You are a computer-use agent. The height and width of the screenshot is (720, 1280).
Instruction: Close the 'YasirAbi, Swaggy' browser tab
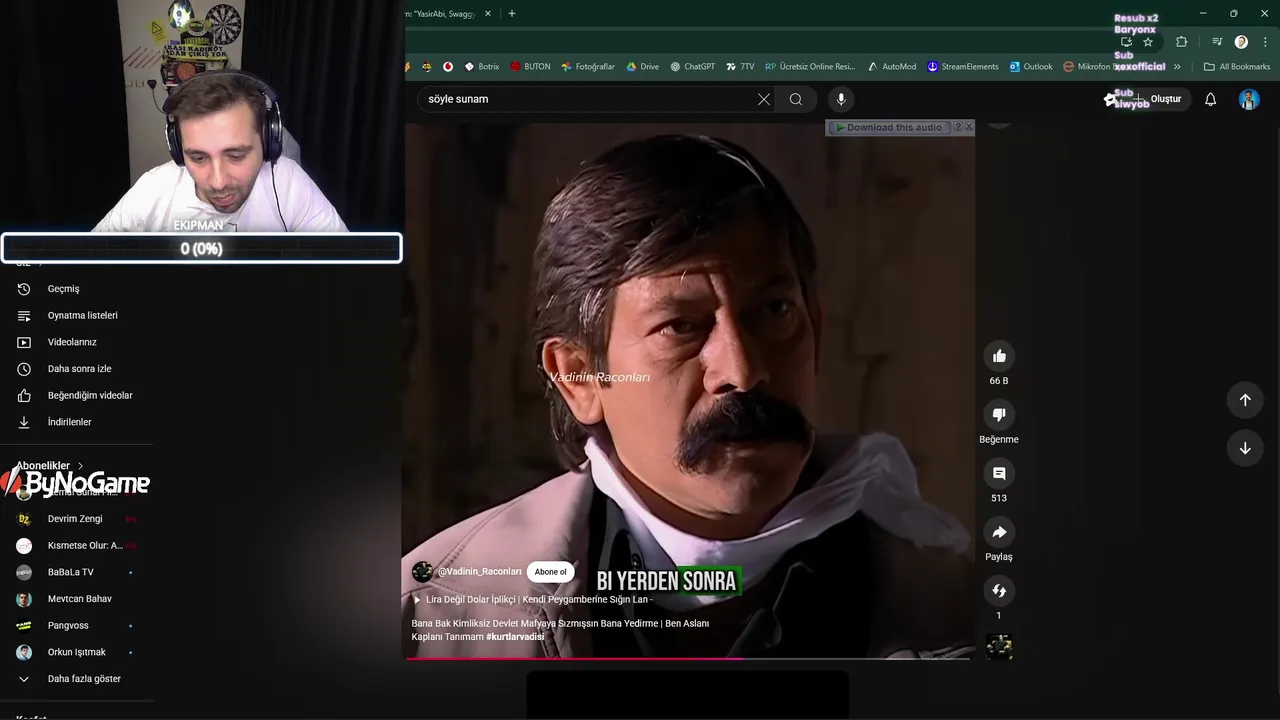click(x=488, y=14)
